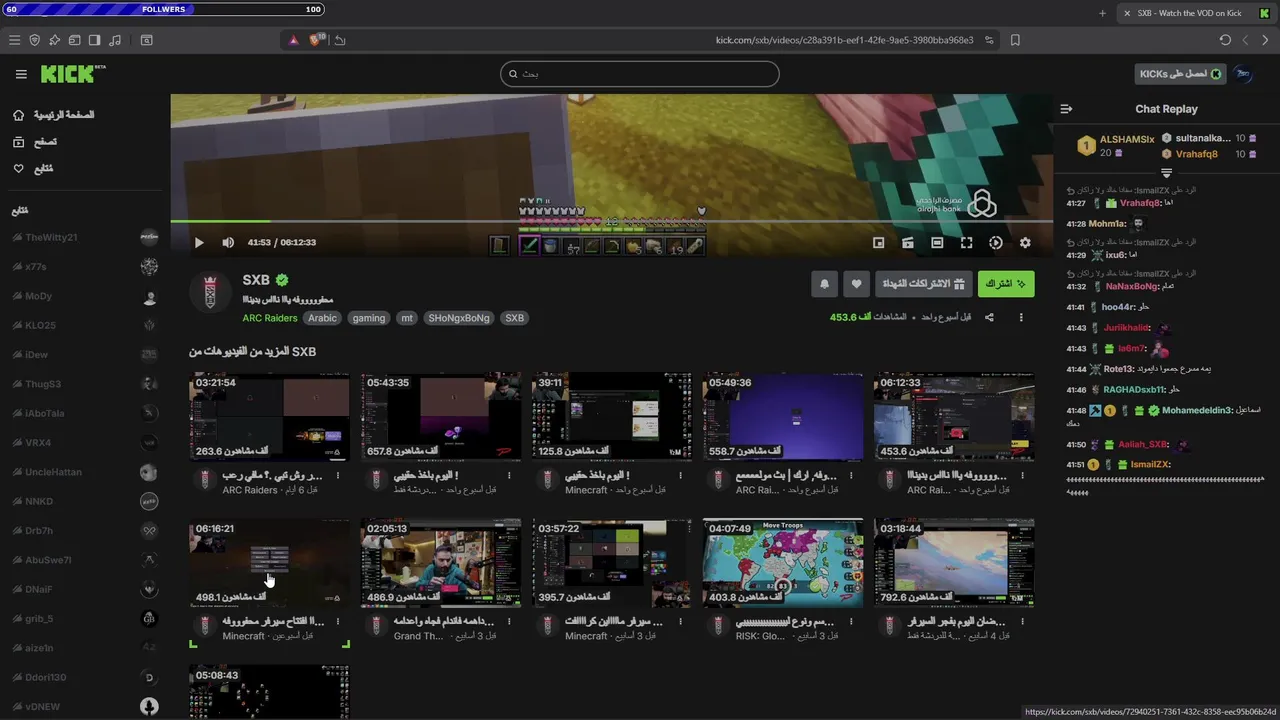Expand the chat leaderboard chevron
Viewport: 1280px width, 720px height.
point(1166,173)
